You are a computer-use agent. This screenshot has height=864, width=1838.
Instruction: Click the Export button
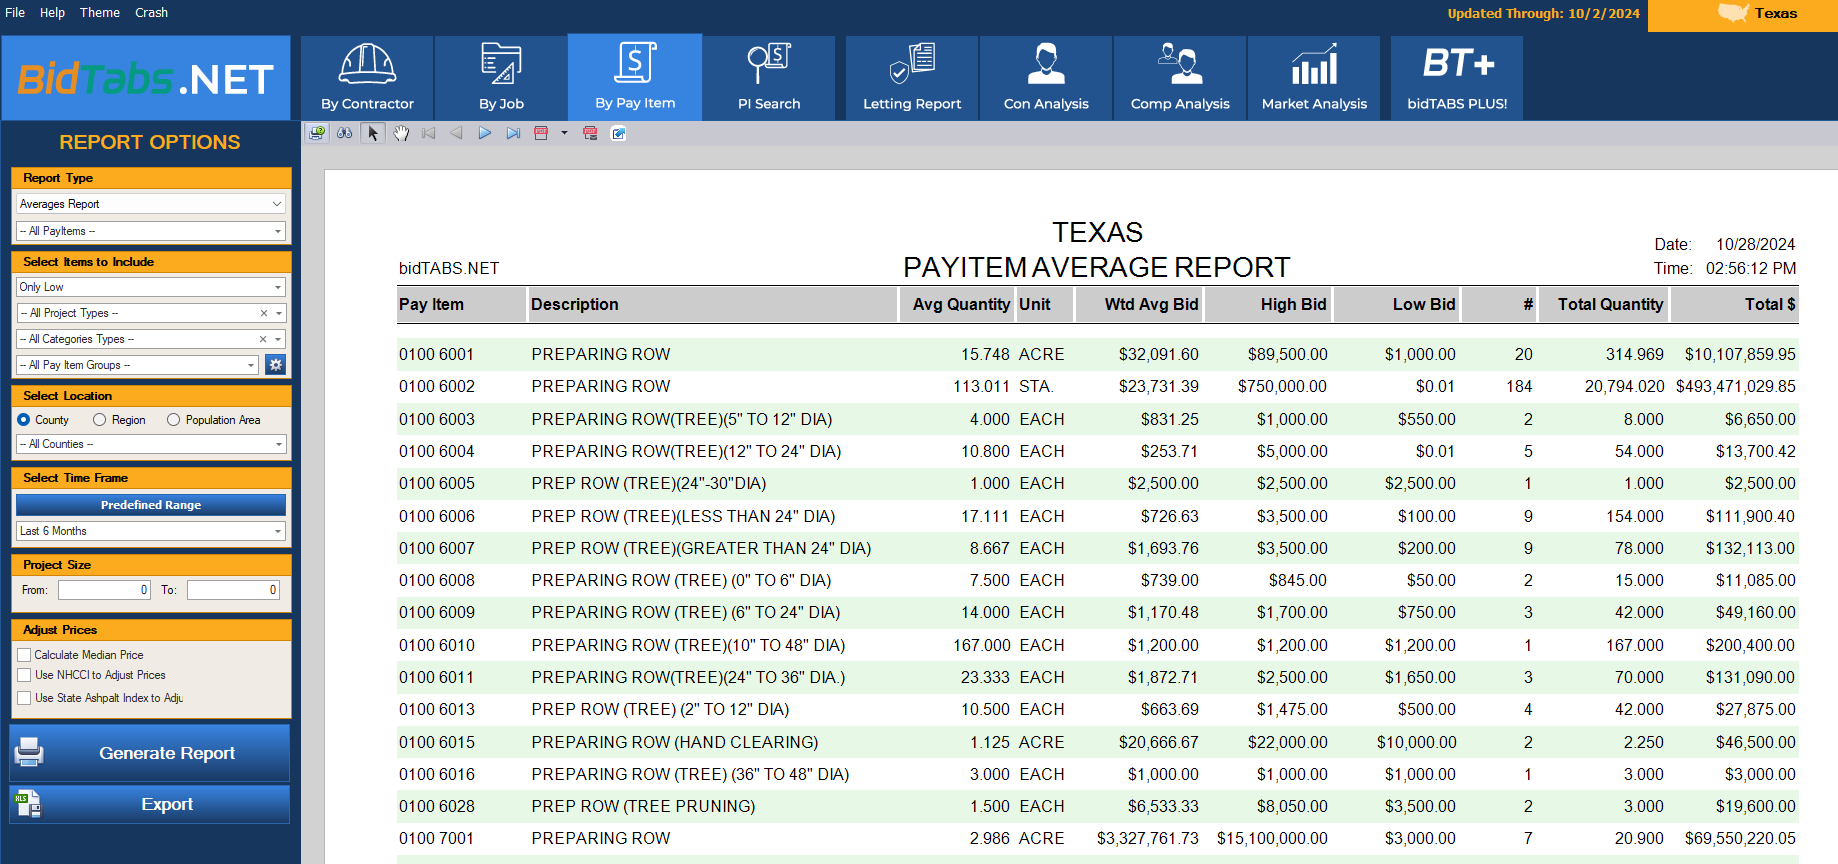point(150,804)
